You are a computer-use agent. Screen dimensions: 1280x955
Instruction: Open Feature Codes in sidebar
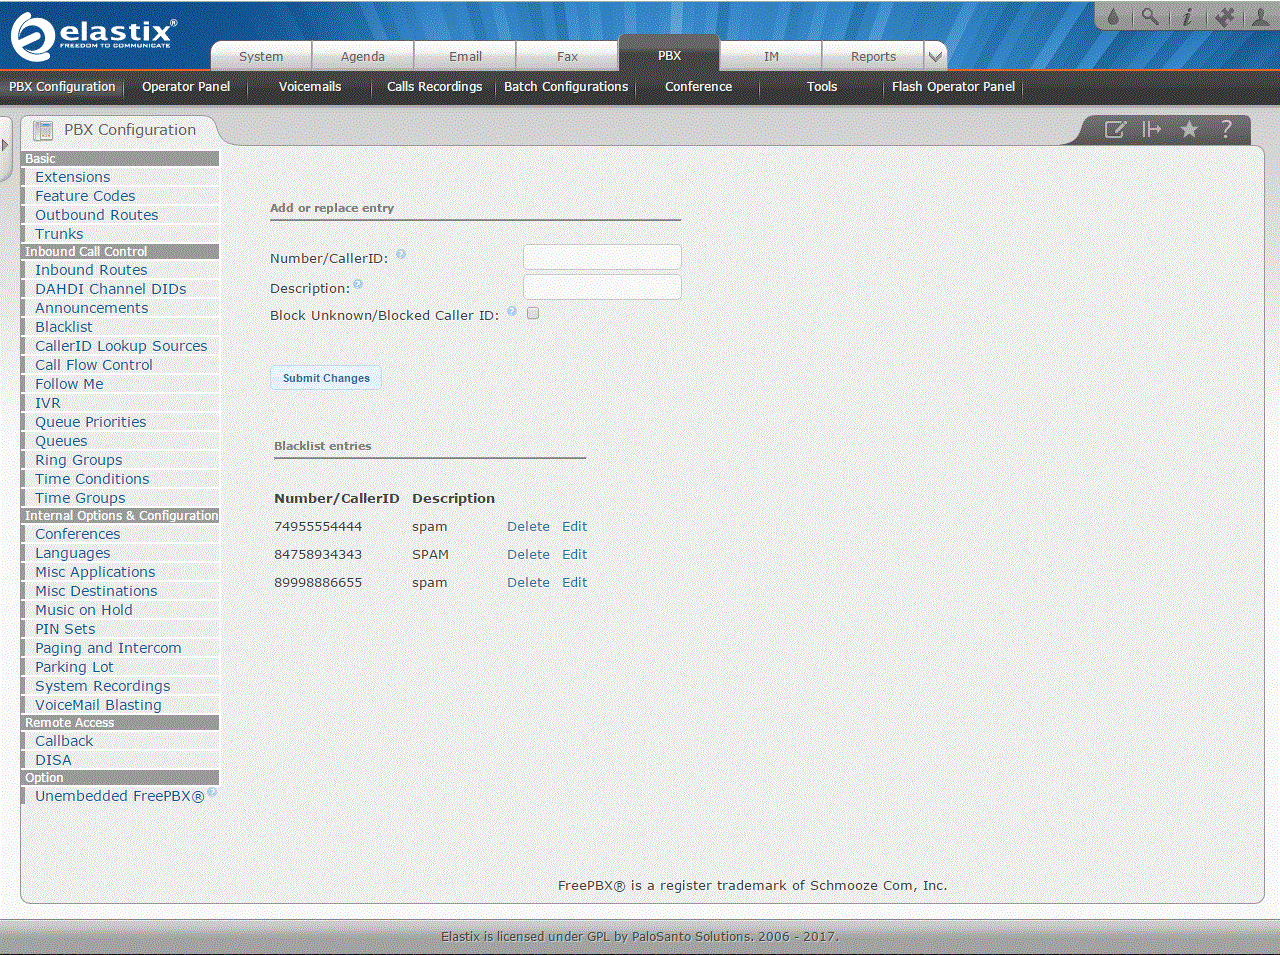coord(85,196)
